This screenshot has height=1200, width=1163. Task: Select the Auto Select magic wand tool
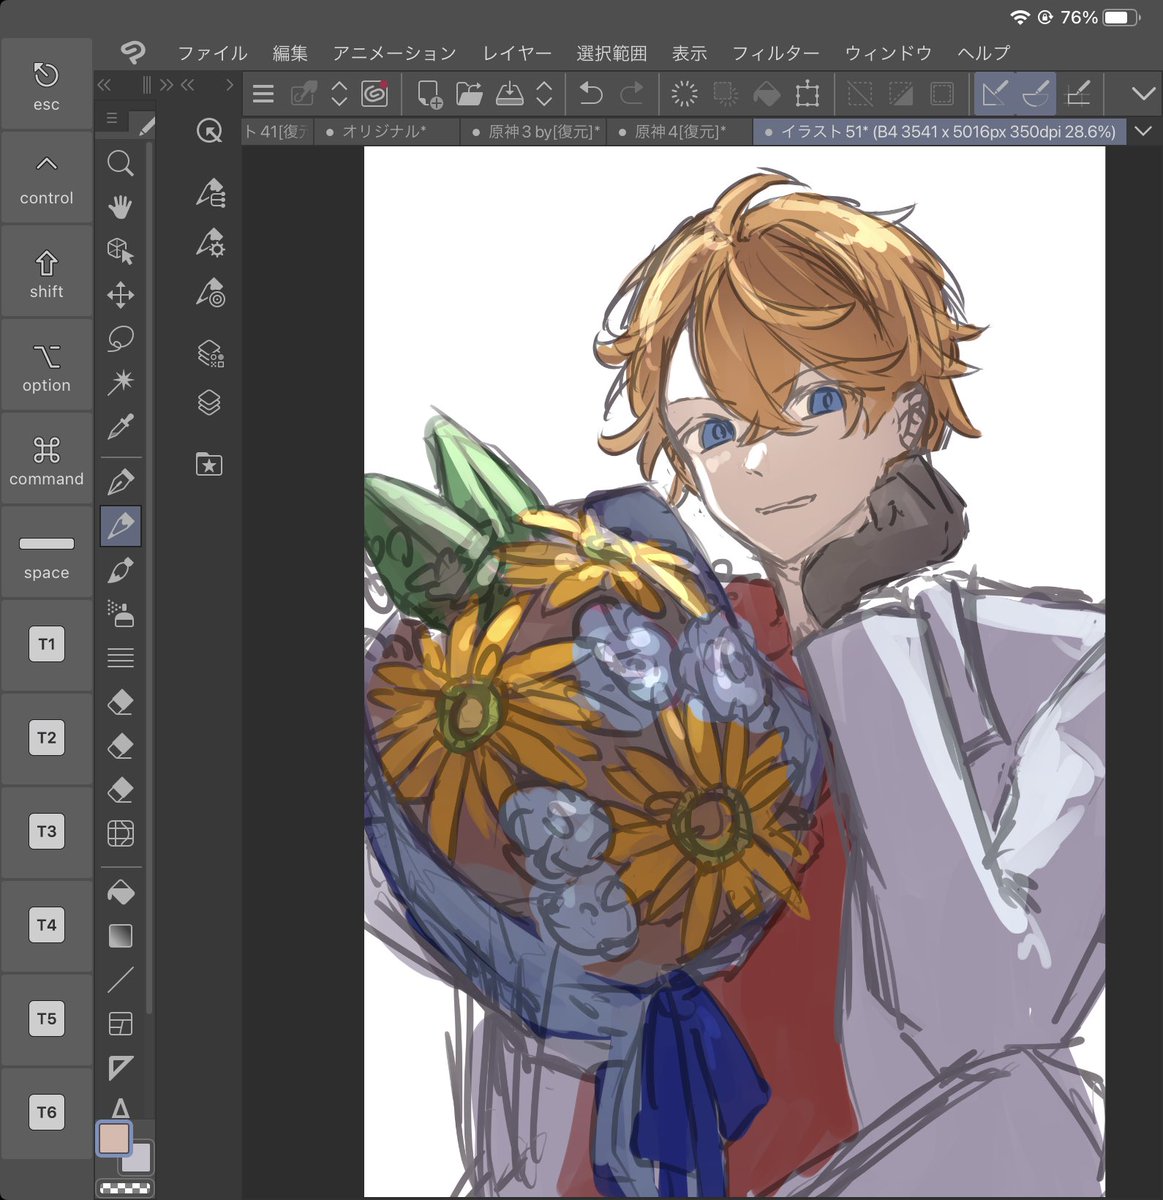[120, 381]
